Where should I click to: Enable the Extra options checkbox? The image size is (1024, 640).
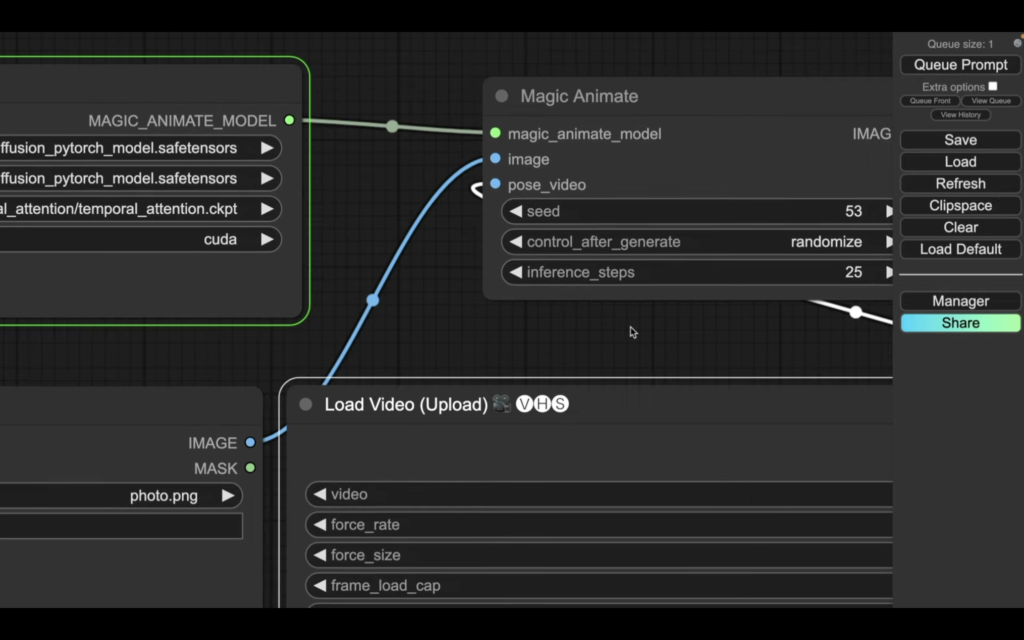992,87
